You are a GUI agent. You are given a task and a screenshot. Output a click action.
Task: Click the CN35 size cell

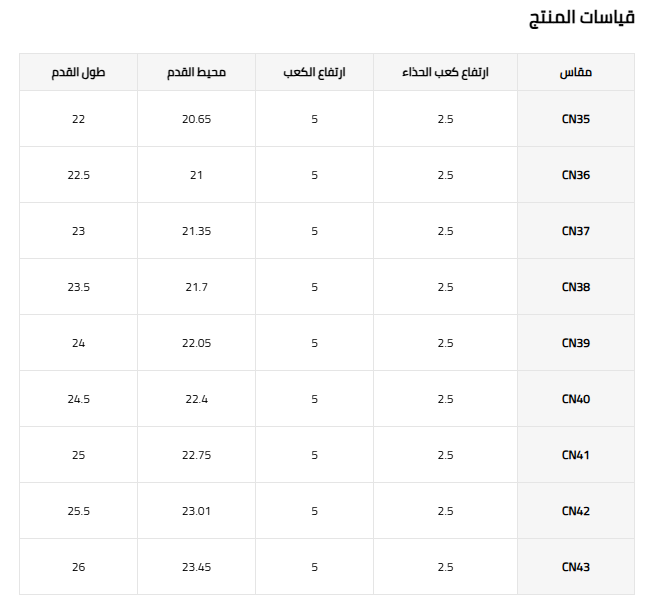click(575, 119)
